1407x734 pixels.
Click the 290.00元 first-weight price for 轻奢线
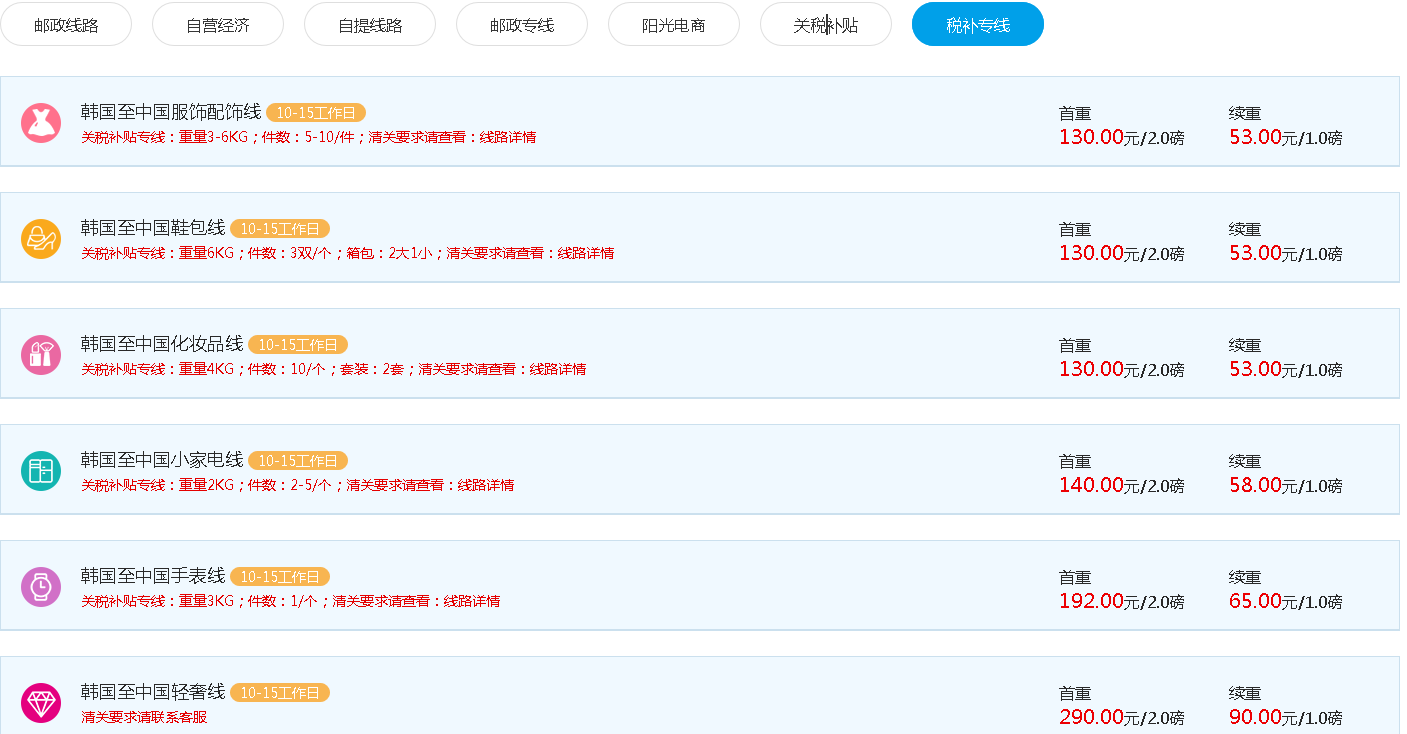pos(1099,717)
